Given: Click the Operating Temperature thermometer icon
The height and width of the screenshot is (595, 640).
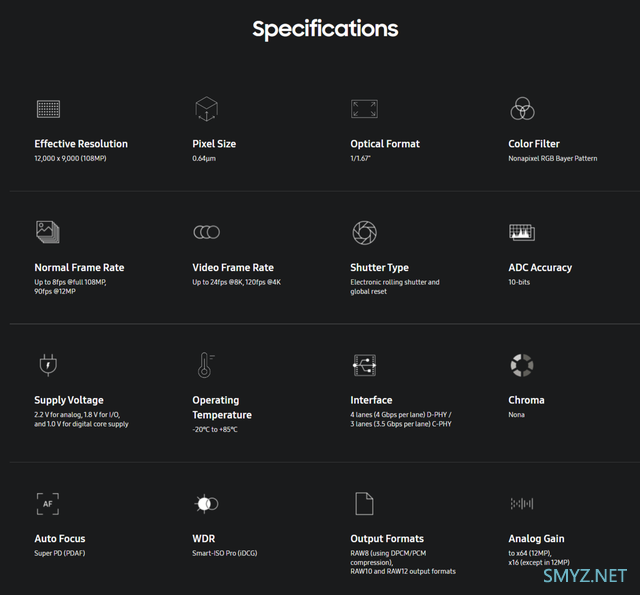Looking at the screenshot, I should 206,365.
